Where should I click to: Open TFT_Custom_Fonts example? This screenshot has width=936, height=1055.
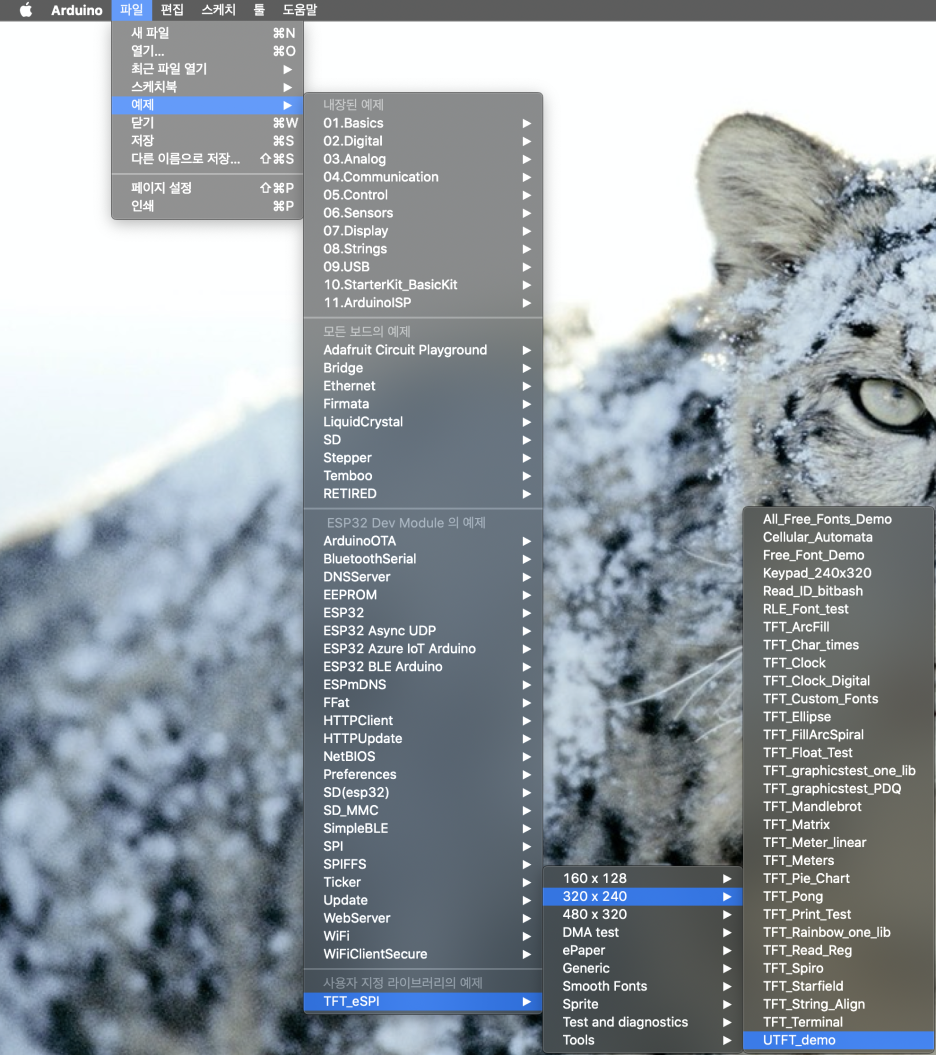[x=838, y=699]
